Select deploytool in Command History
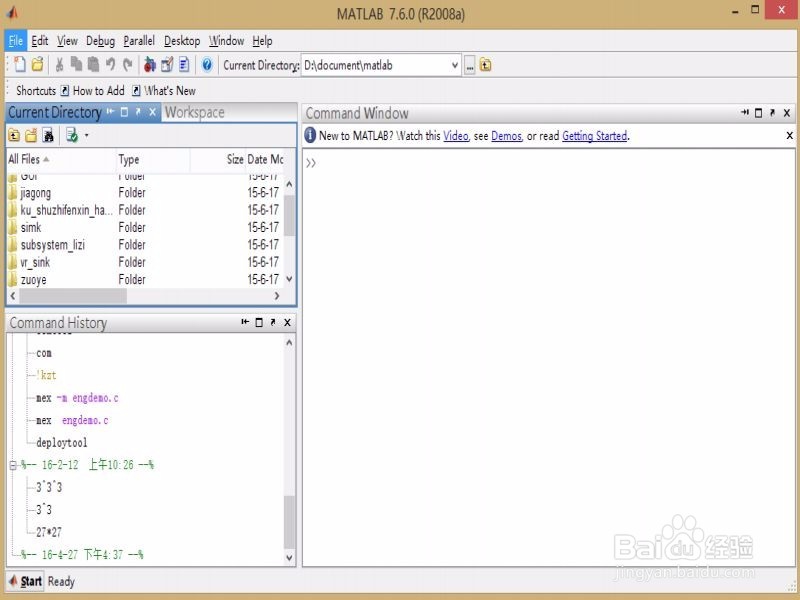The width and height of the screenshot is (800, 600). click(62, 443)
